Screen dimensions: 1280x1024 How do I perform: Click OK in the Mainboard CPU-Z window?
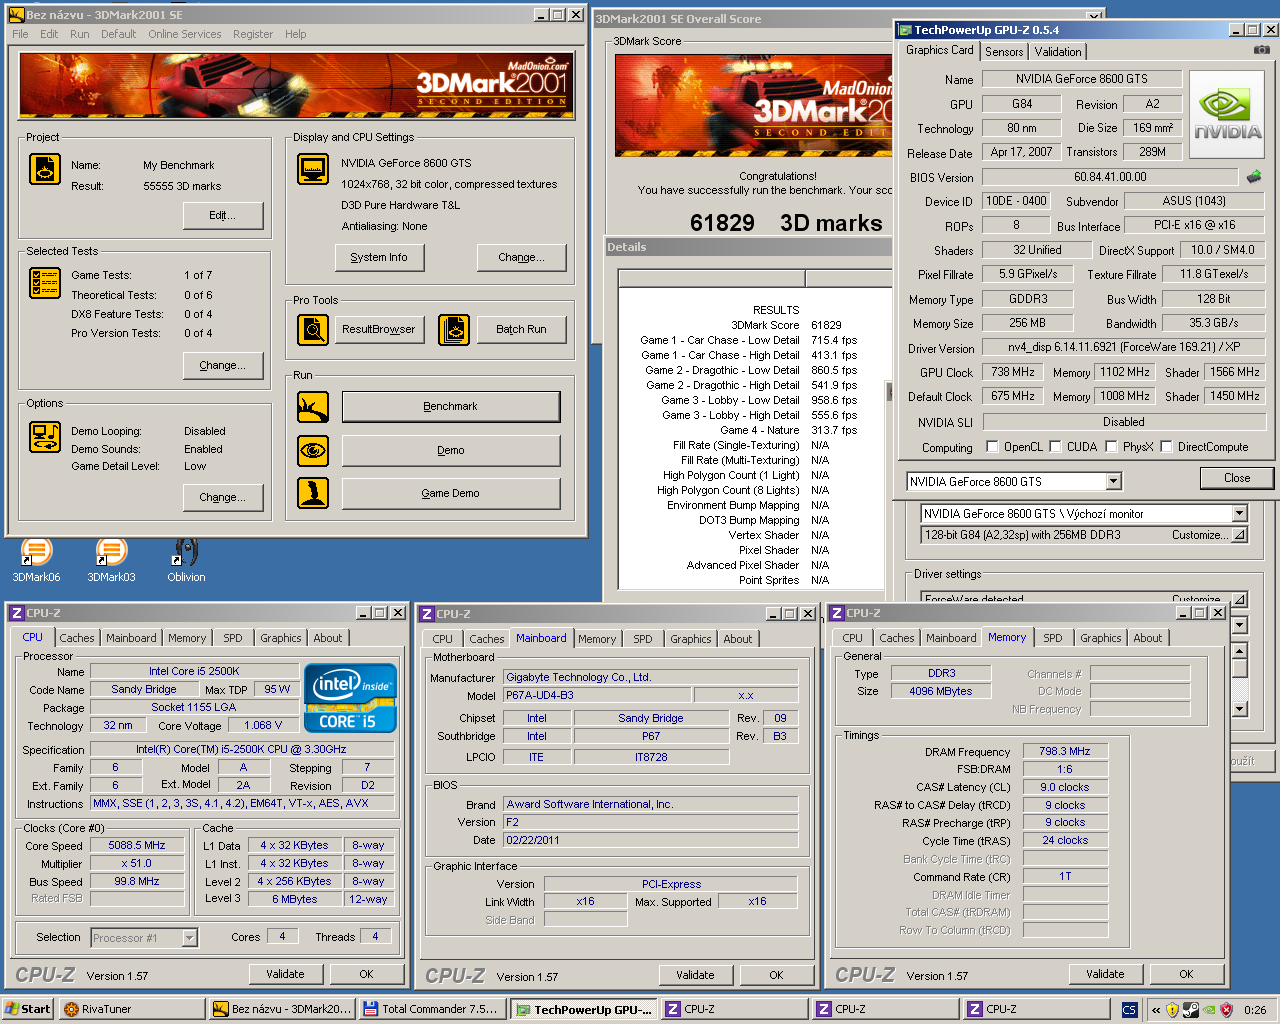[x=776, y=975]
